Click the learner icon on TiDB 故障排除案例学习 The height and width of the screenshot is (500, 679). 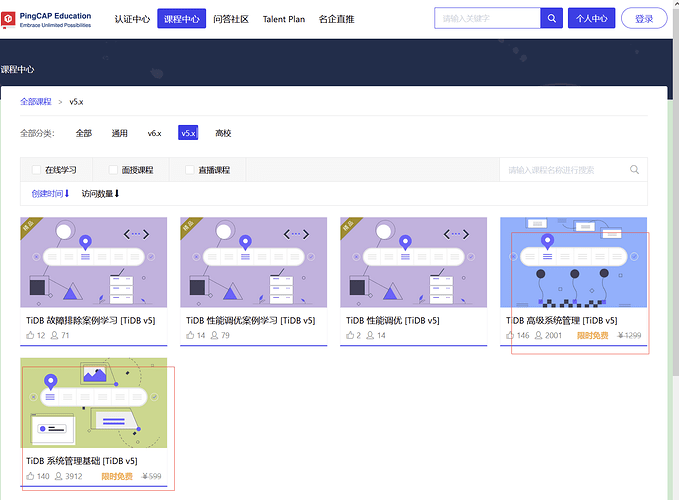(x=55, y=335)
